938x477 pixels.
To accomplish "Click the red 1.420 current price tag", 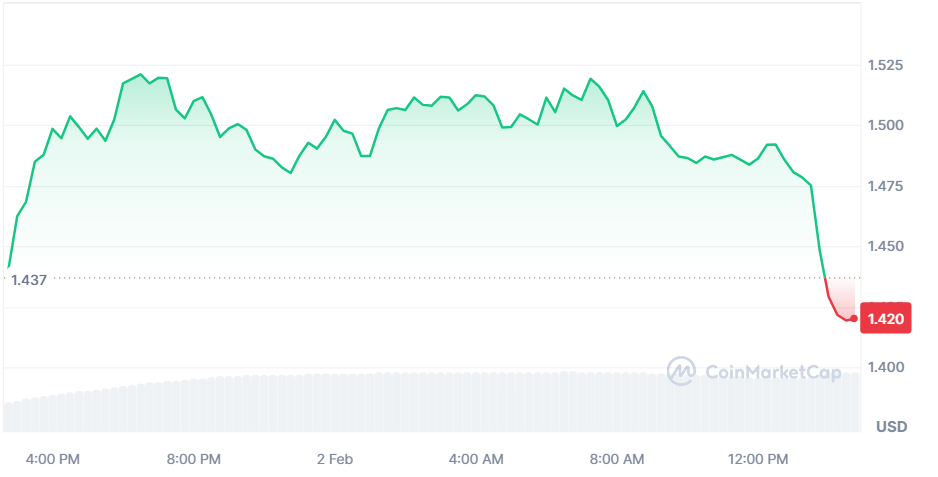I will pyautogui.click(x=886, y=318).
